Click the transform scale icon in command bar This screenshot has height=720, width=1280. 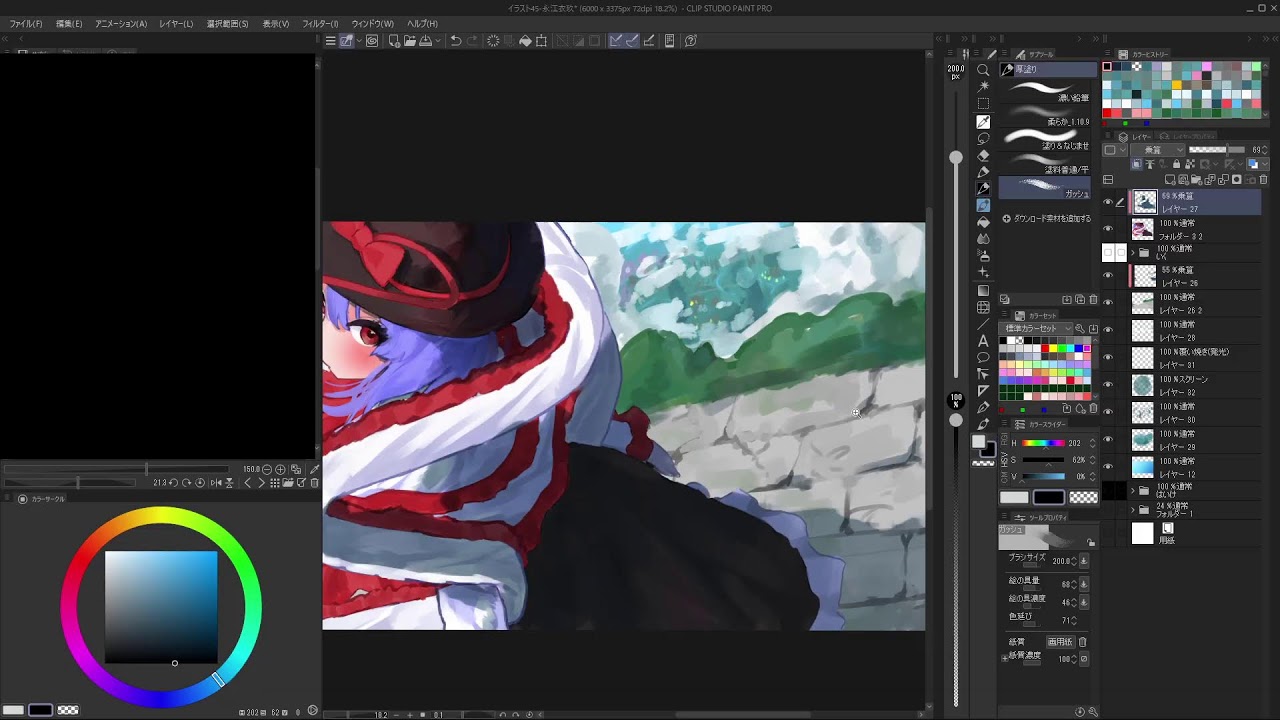[x=541, y=41]
